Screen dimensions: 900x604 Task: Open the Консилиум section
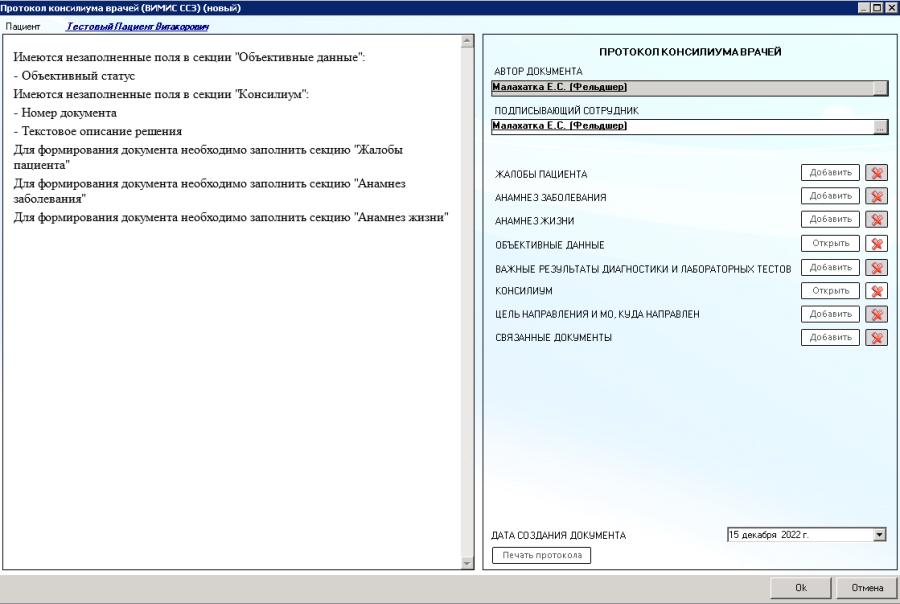[831, 291]
